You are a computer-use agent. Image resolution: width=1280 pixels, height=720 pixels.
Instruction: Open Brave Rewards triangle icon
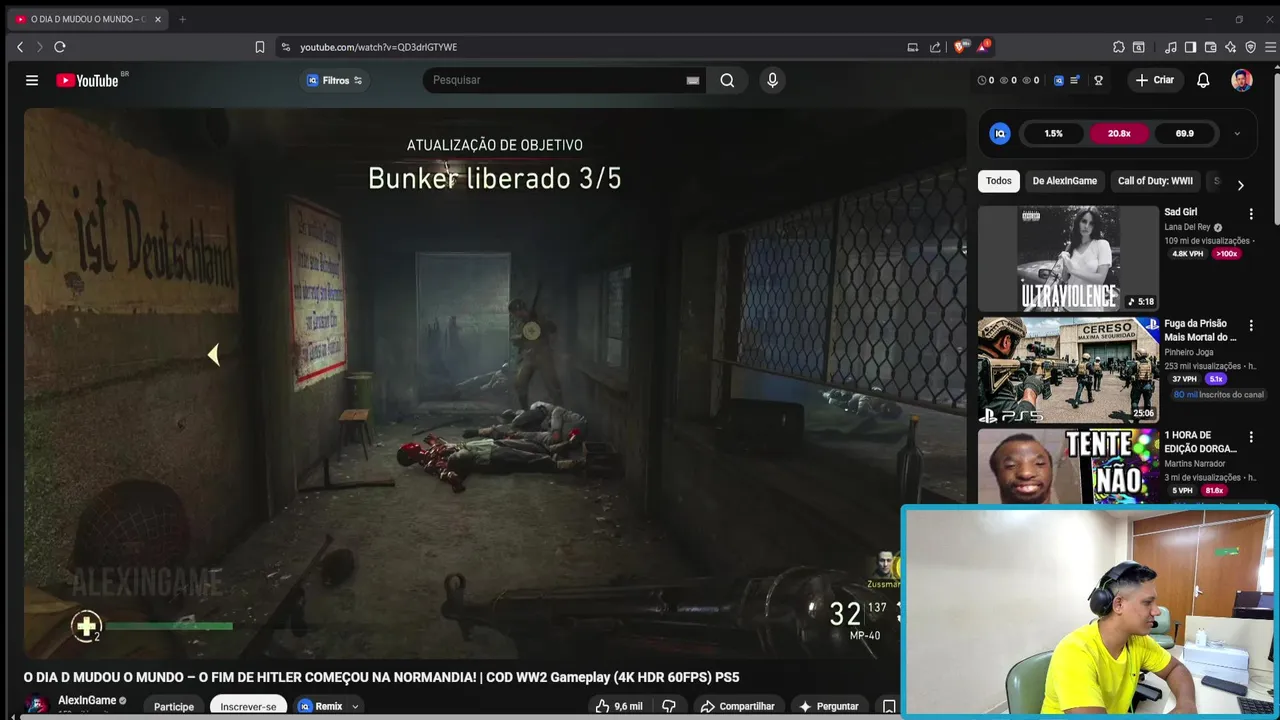[984, 47]
